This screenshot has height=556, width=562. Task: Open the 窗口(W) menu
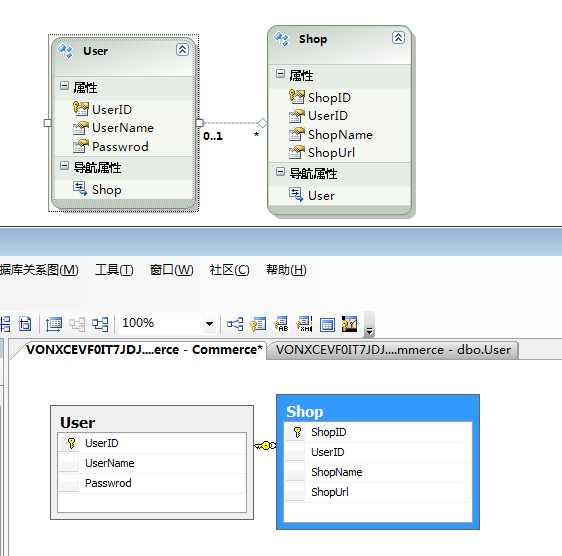click(172, 270)
